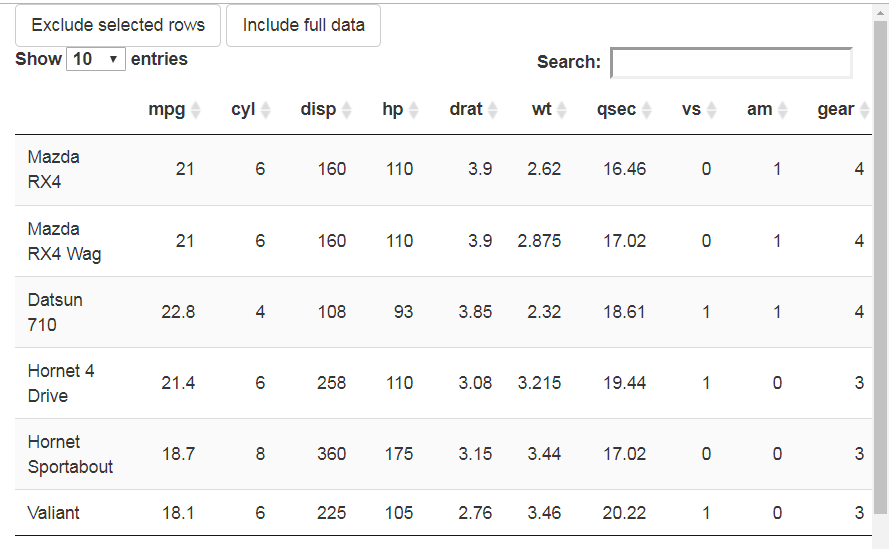This screenshot has width=889, height=549.
Task: Click Exclude selected rows button
Action: (x=118, y=25)
